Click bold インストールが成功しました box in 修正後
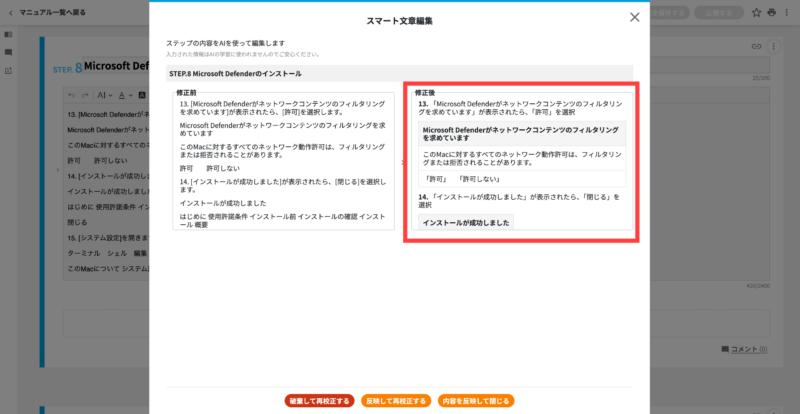The width and height of the screenshot is (800, 414). [466, 223]
